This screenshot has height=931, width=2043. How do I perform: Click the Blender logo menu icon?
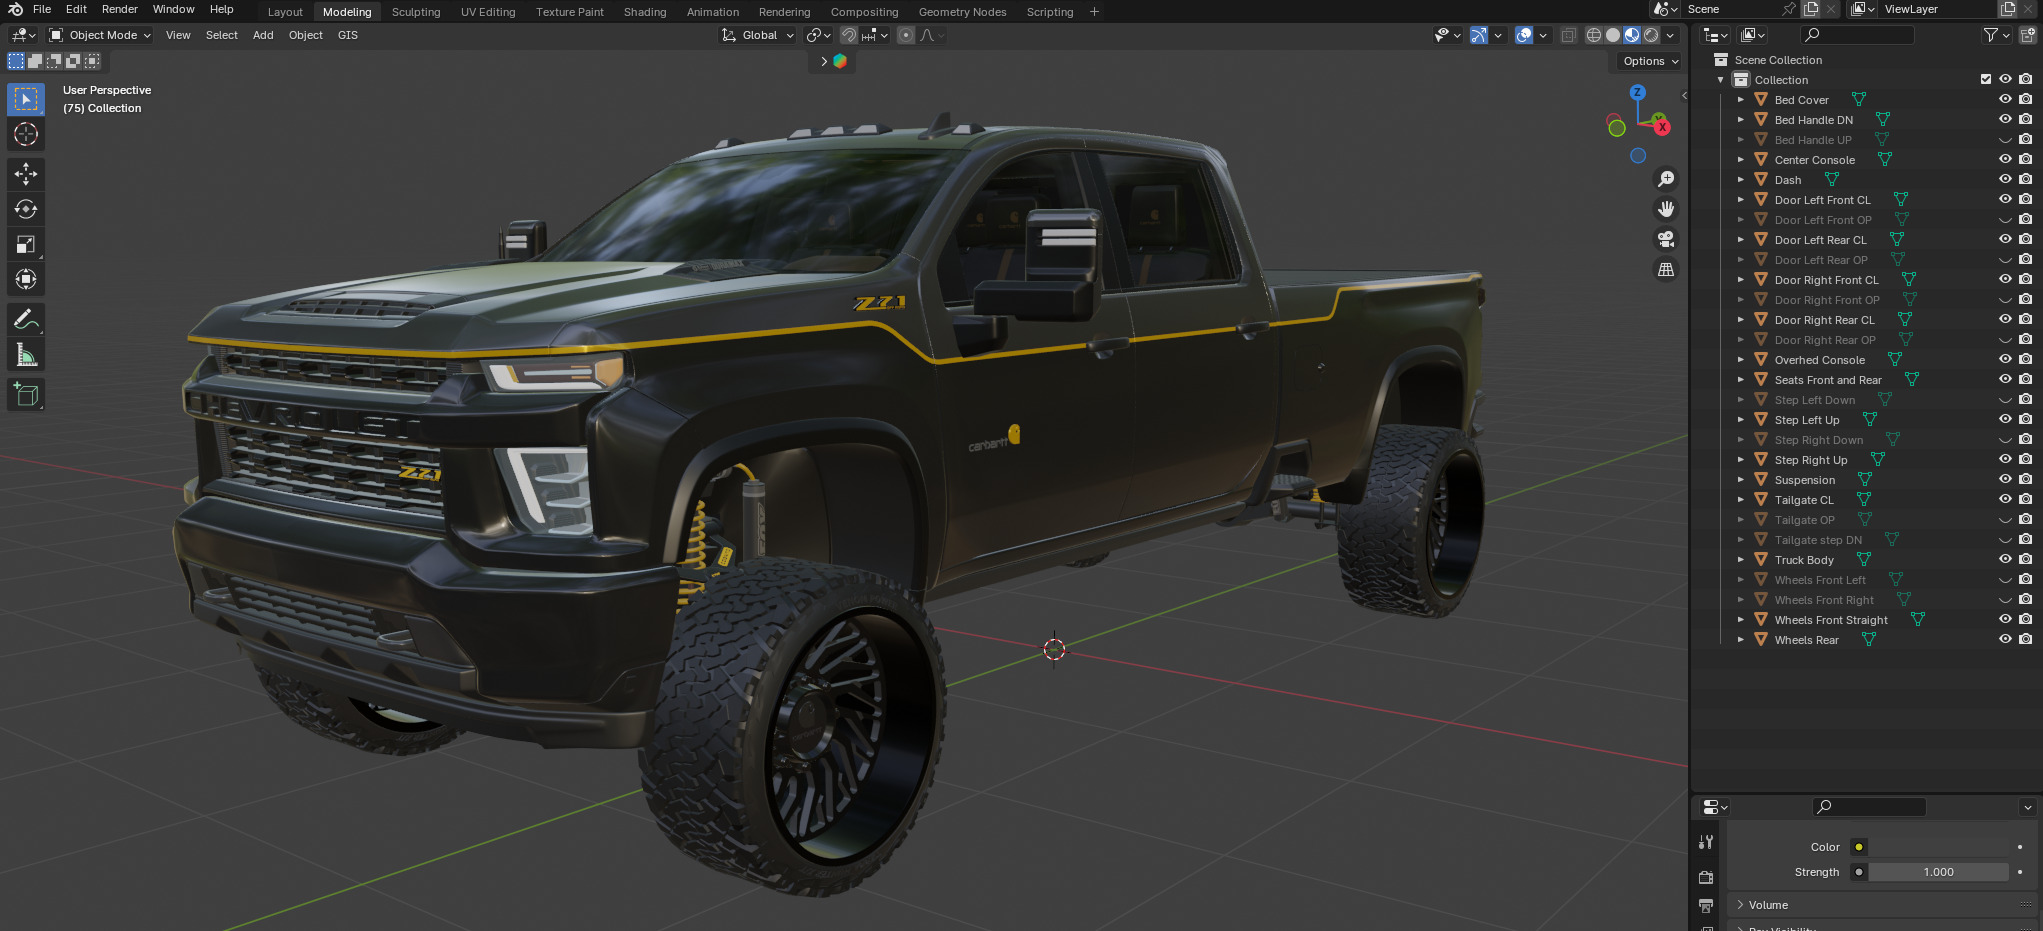[15, 9]
